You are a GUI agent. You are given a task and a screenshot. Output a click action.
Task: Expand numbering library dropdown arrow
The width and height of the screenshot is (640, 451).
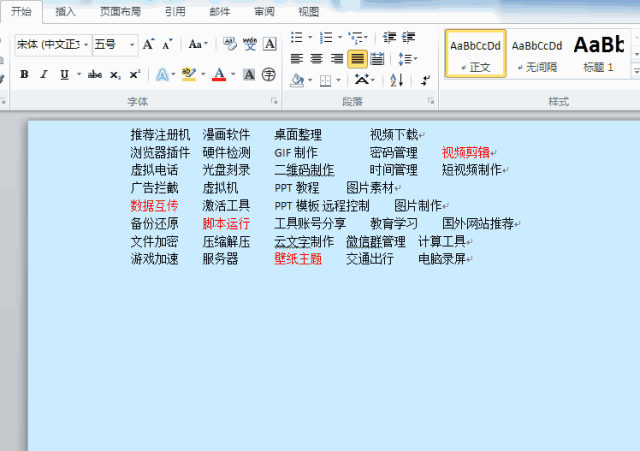[x=340, y=37]
